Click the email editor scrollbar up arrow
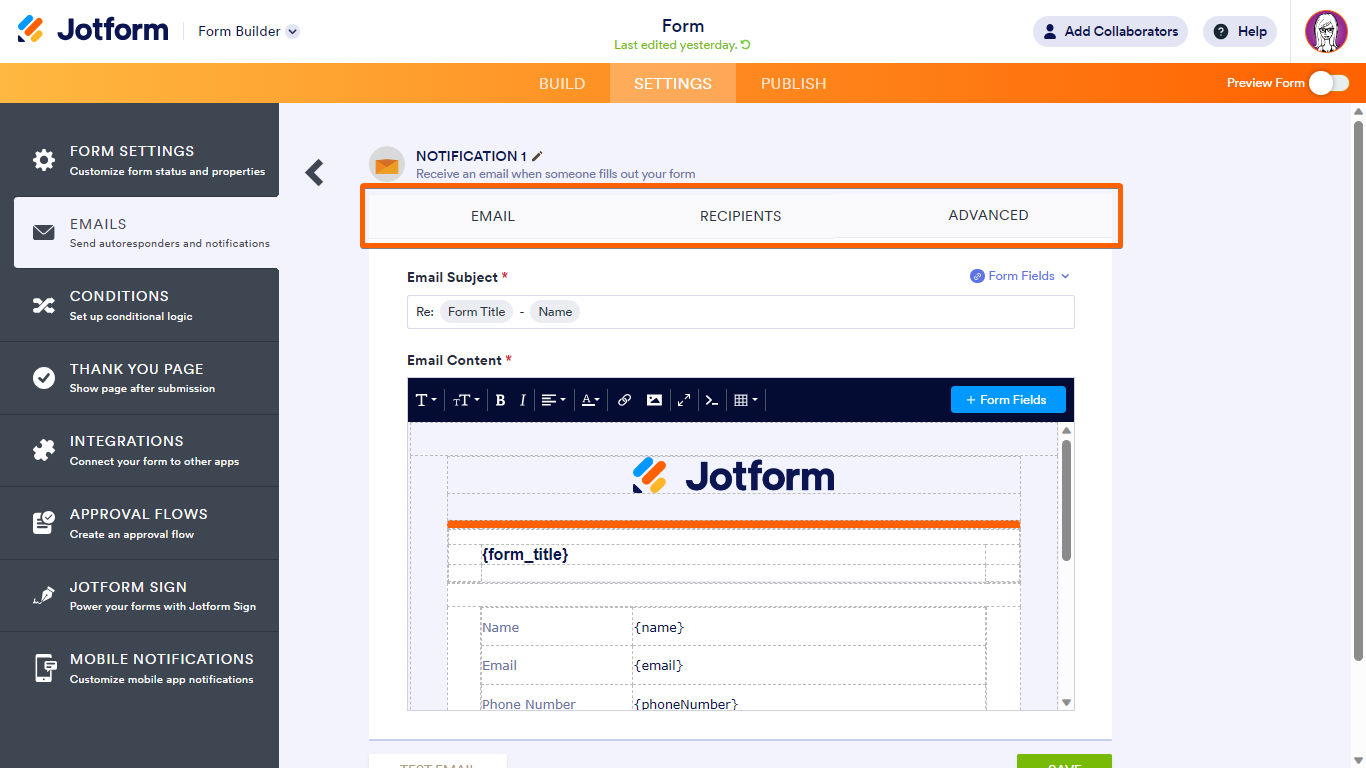Viewport: 1366px width, 768px height. [1066, 430]
